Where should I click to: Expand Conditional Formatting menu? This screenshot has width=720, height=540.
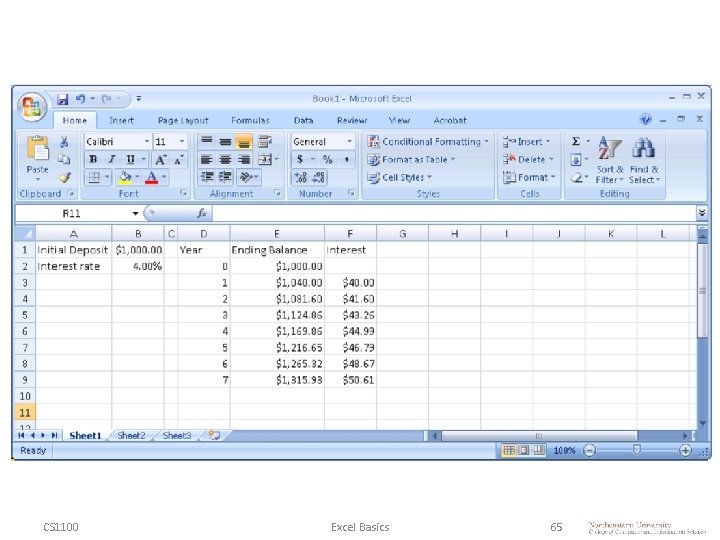click(x=428, y=142)
